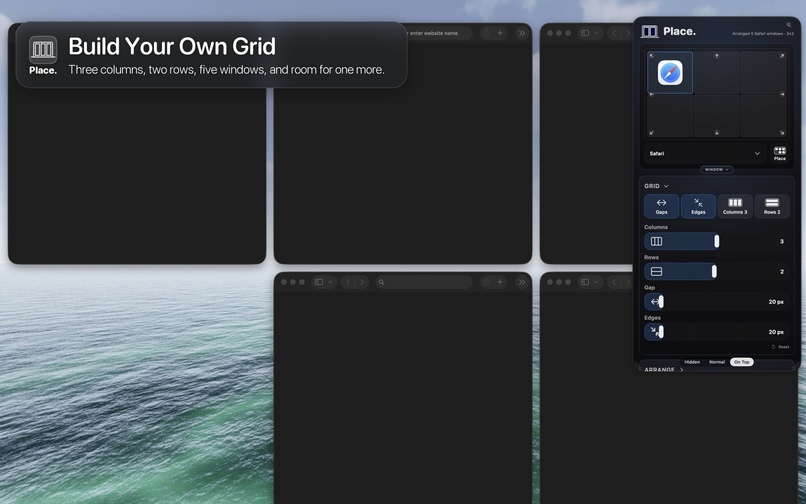Open sidebar dropdown chevron in upper right Safari window

pyautogui.click(x=596, y=33)
